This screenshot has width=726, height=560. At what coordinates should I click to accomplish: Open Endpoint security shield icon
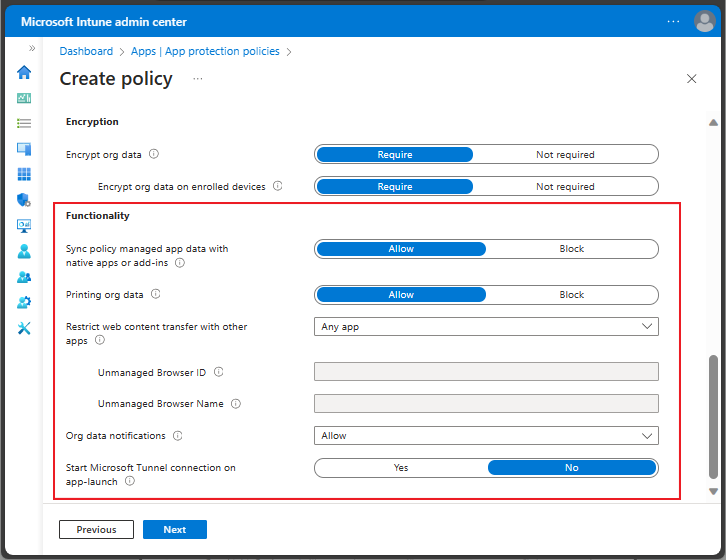[x=24, y=200]
